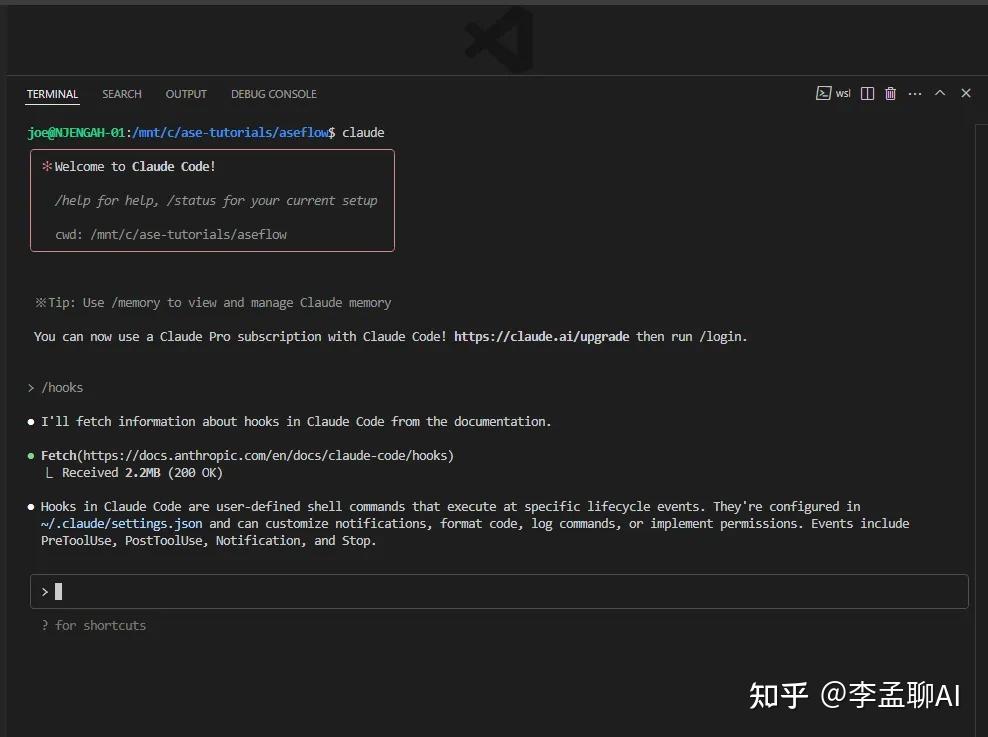Open the OUTPUT tab
Screen dimensions: 988x737
pyautogui.click(x=186, y=94)
